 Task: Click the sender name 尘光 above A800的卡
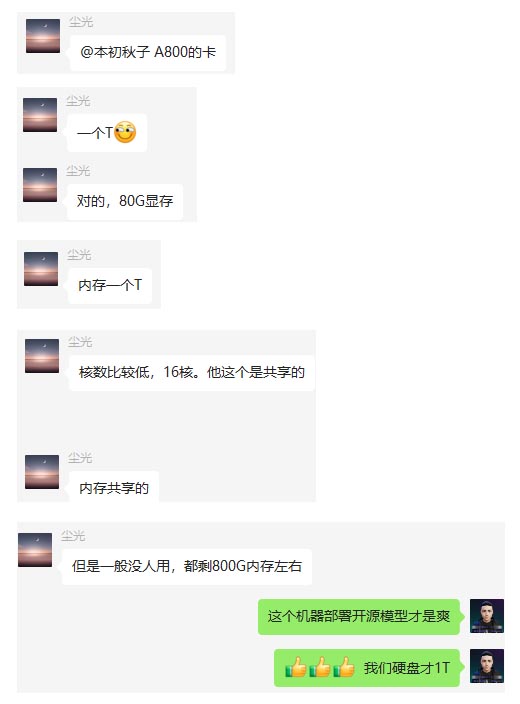[81, 22]
